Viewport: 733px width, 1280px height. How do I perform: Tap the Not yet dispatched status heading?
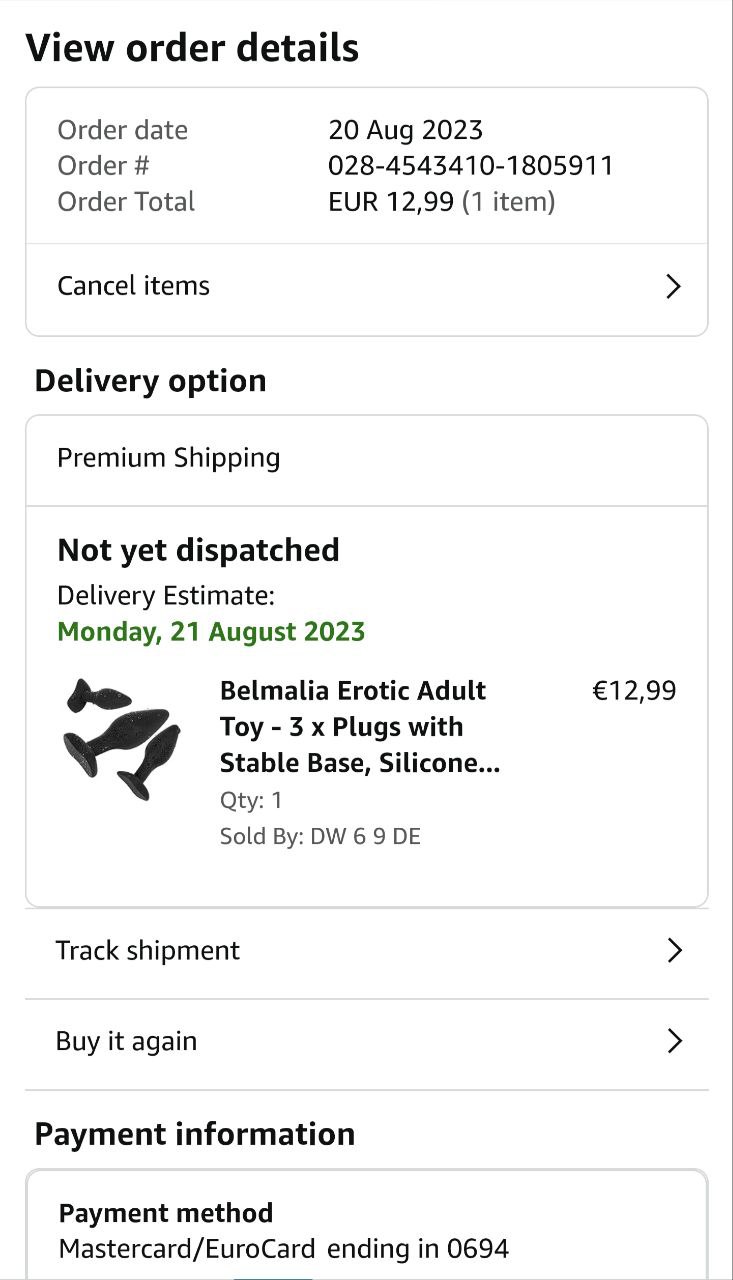(x=198, y=550)
